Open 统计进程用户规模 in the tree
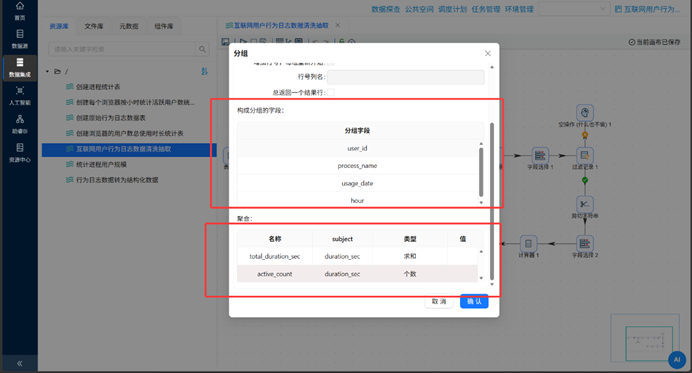692x373 pixels. [101, 164]
